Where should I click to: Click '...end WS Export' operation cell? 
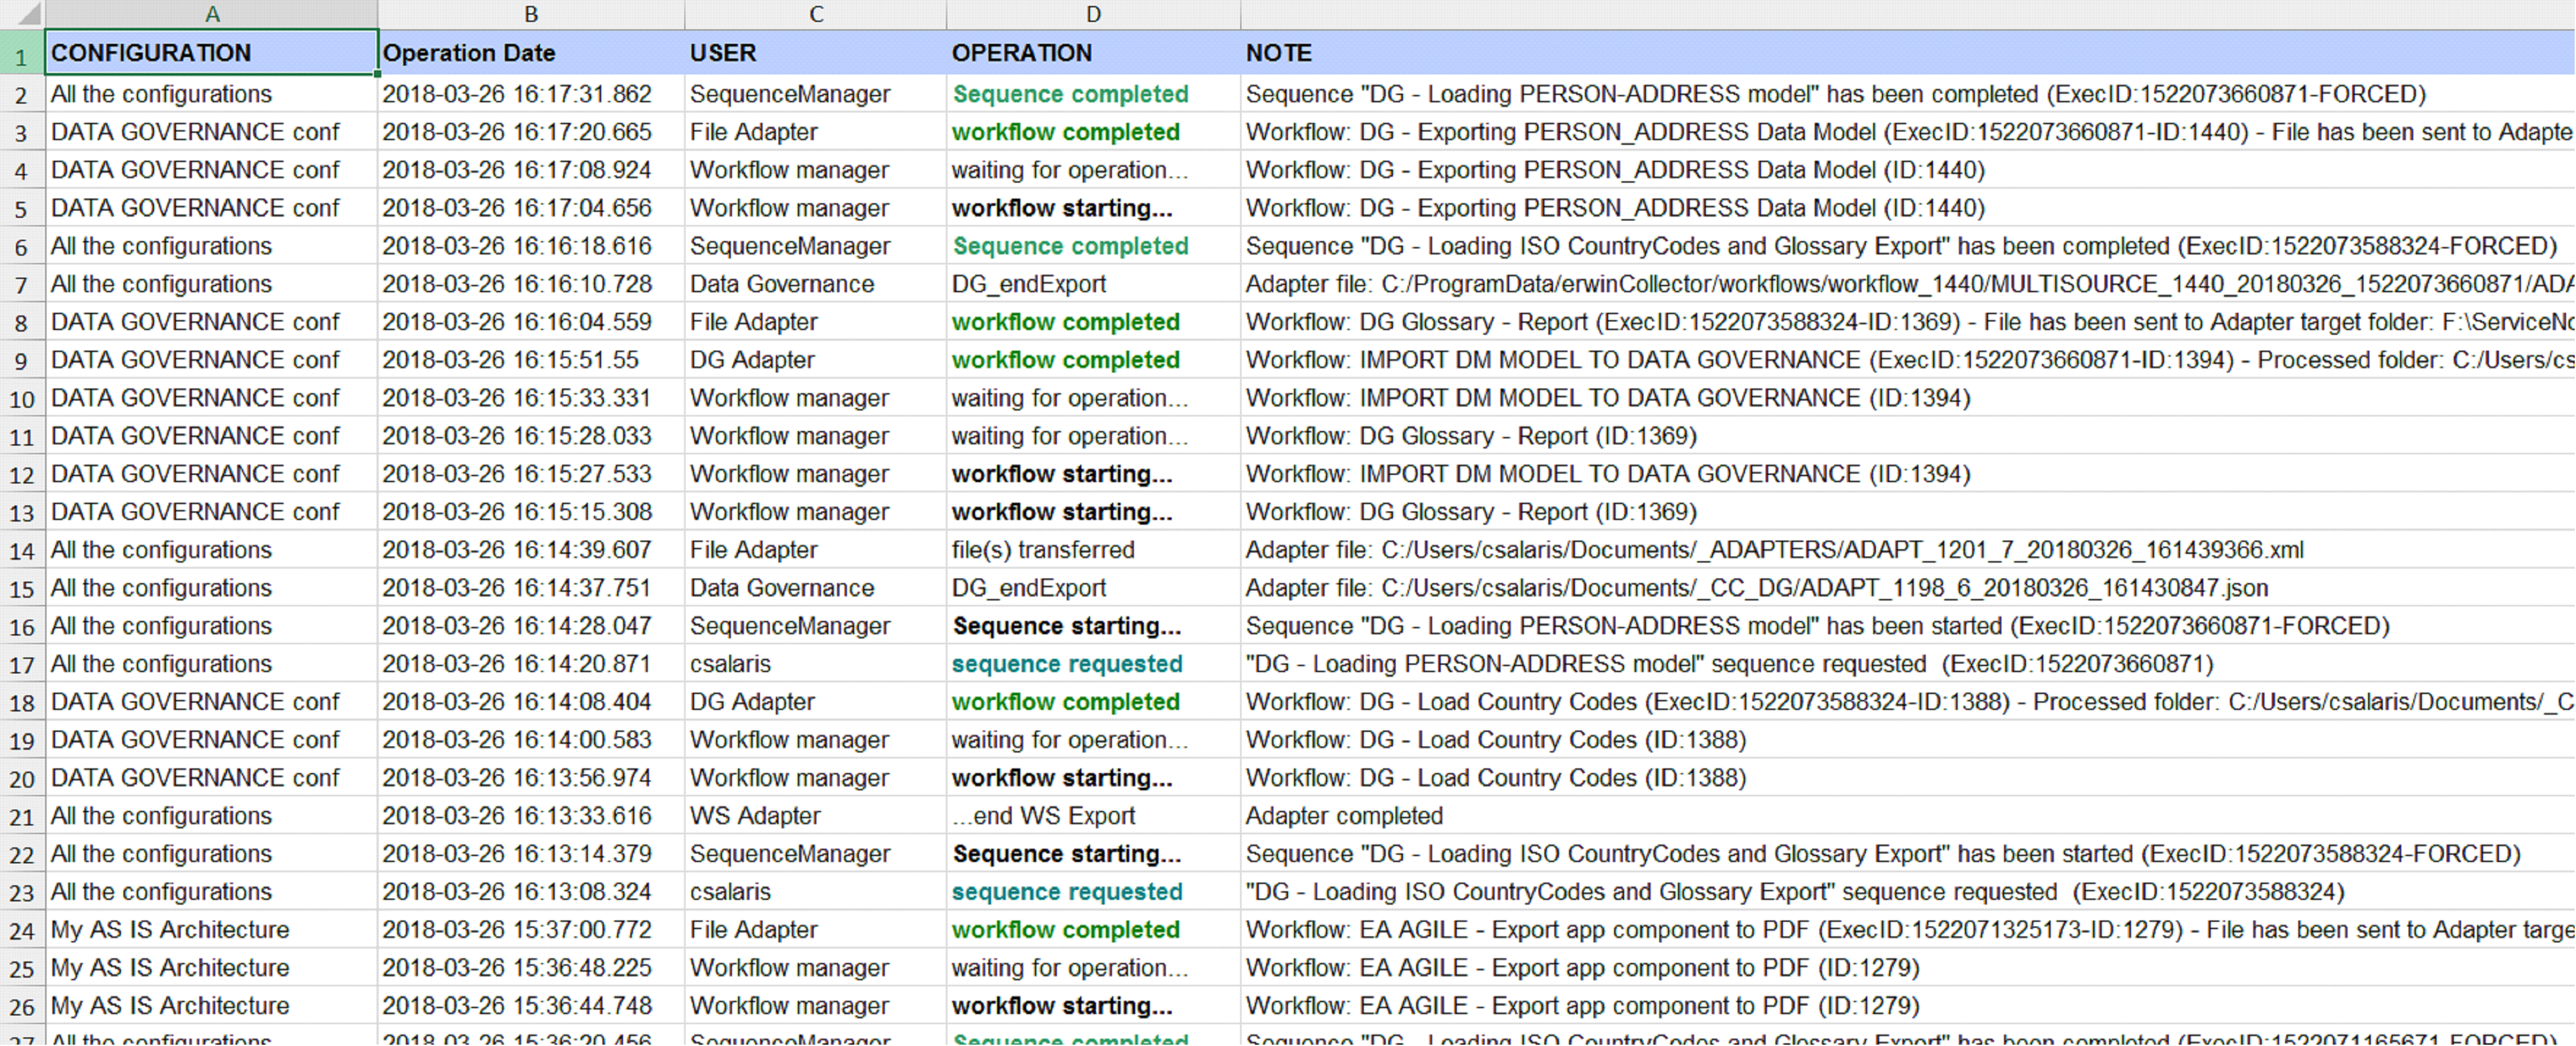pos(1043,816)
